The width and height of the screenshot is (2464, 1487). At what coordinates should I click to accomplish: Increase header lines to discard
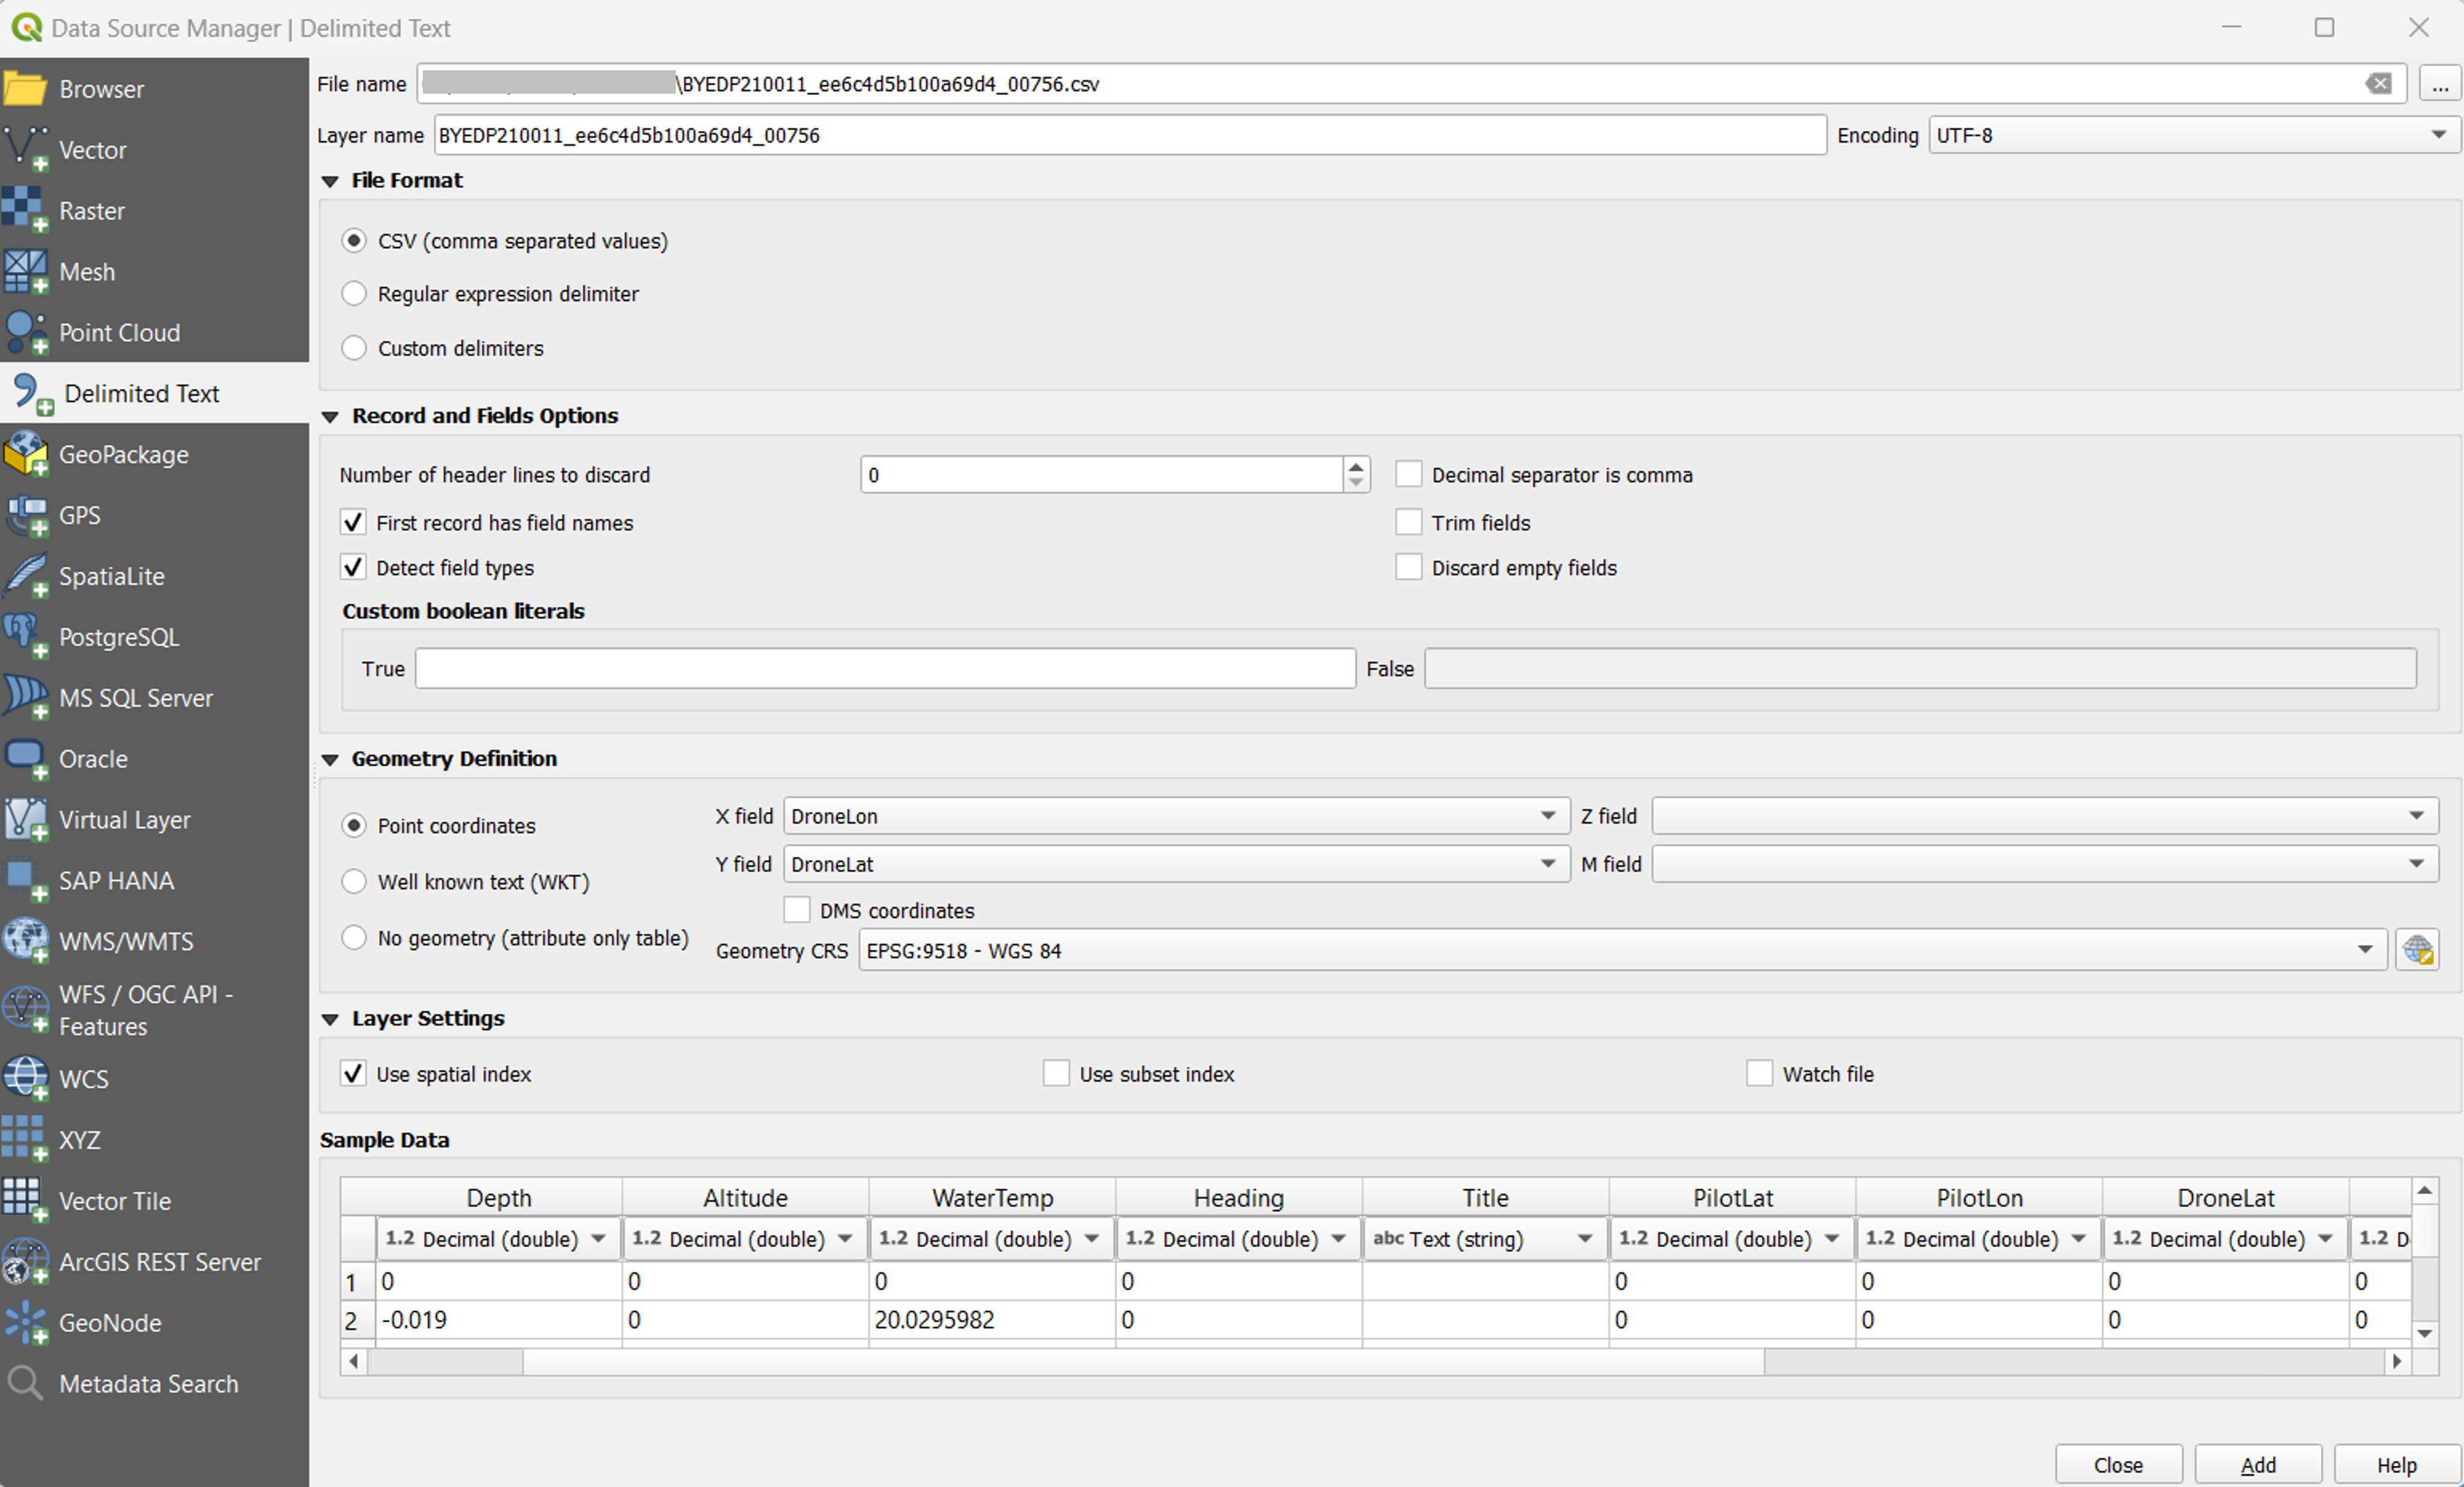[x=1355, y=466]
